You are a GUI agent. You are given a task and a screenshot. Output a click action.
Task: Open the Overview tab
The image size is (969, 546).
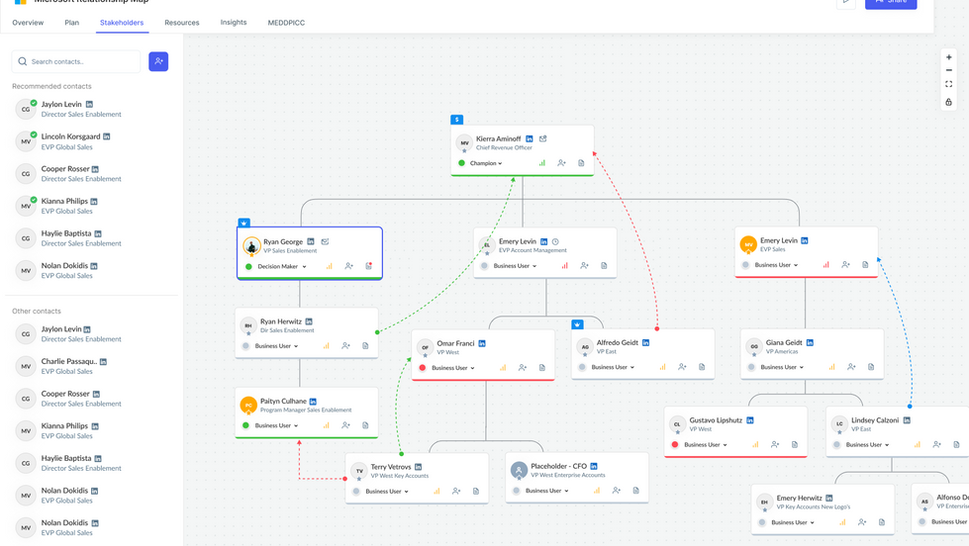point(28,22)
